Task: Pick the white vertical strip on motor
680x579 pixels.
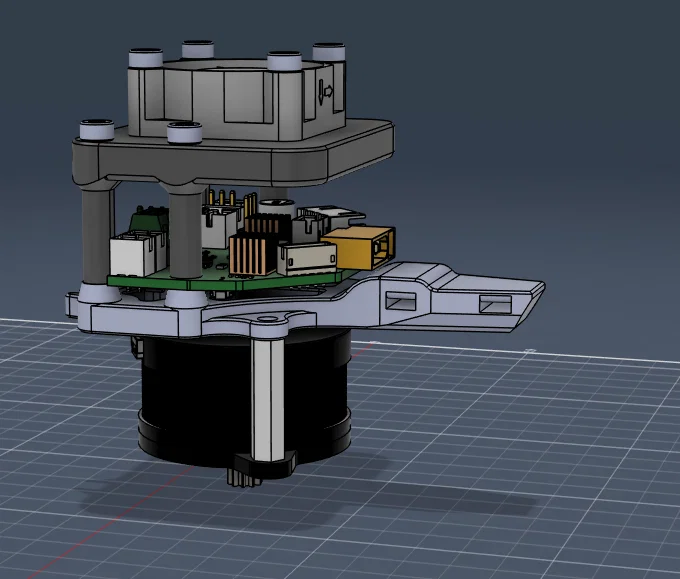Action: pyautogui.click(x=268, y=398)
